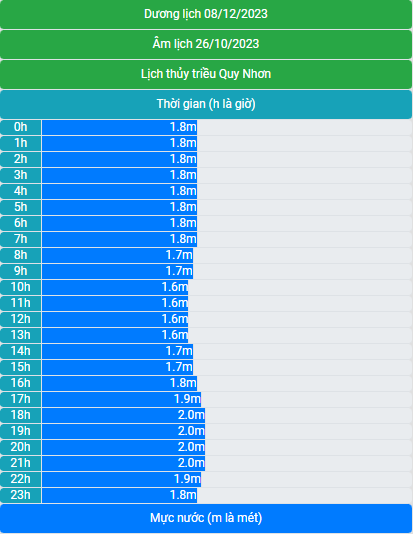
Task: Select the 20h time label
Action: click(x=20, y=447)
